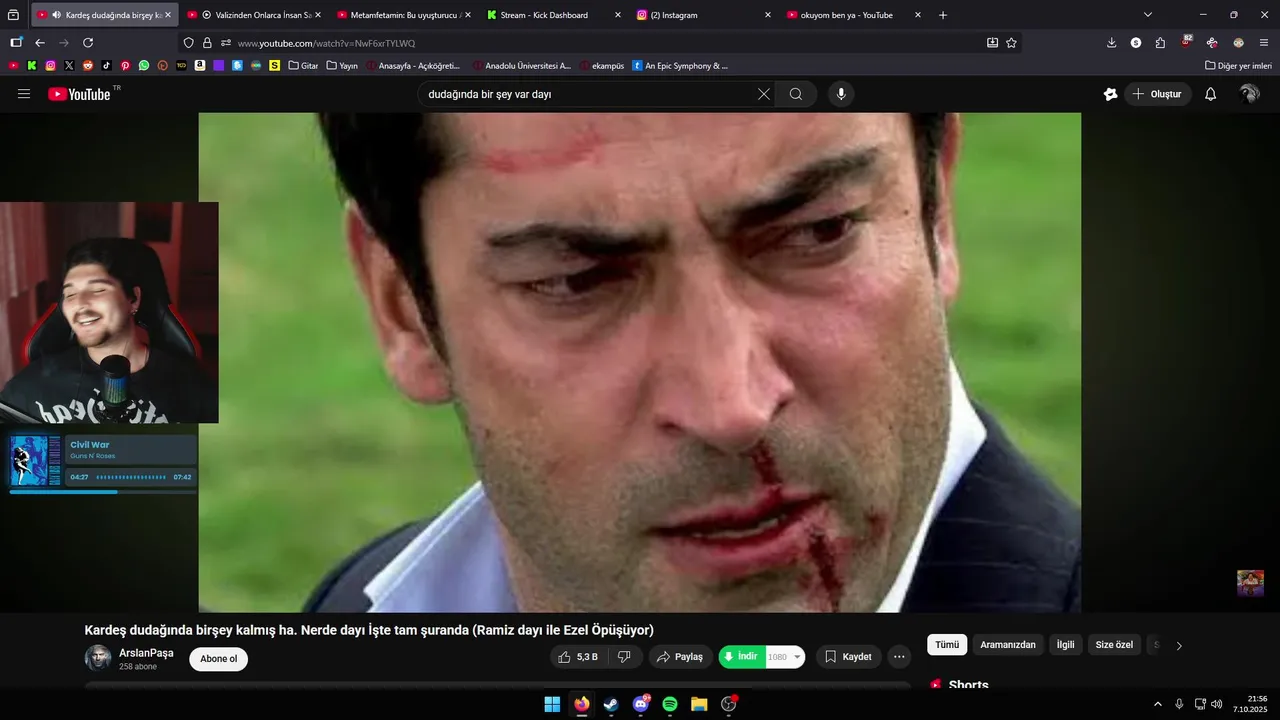Open the Yayın bookmarks folder
The height and width of the screenshot is (720, 1280).
pos(342,65)
